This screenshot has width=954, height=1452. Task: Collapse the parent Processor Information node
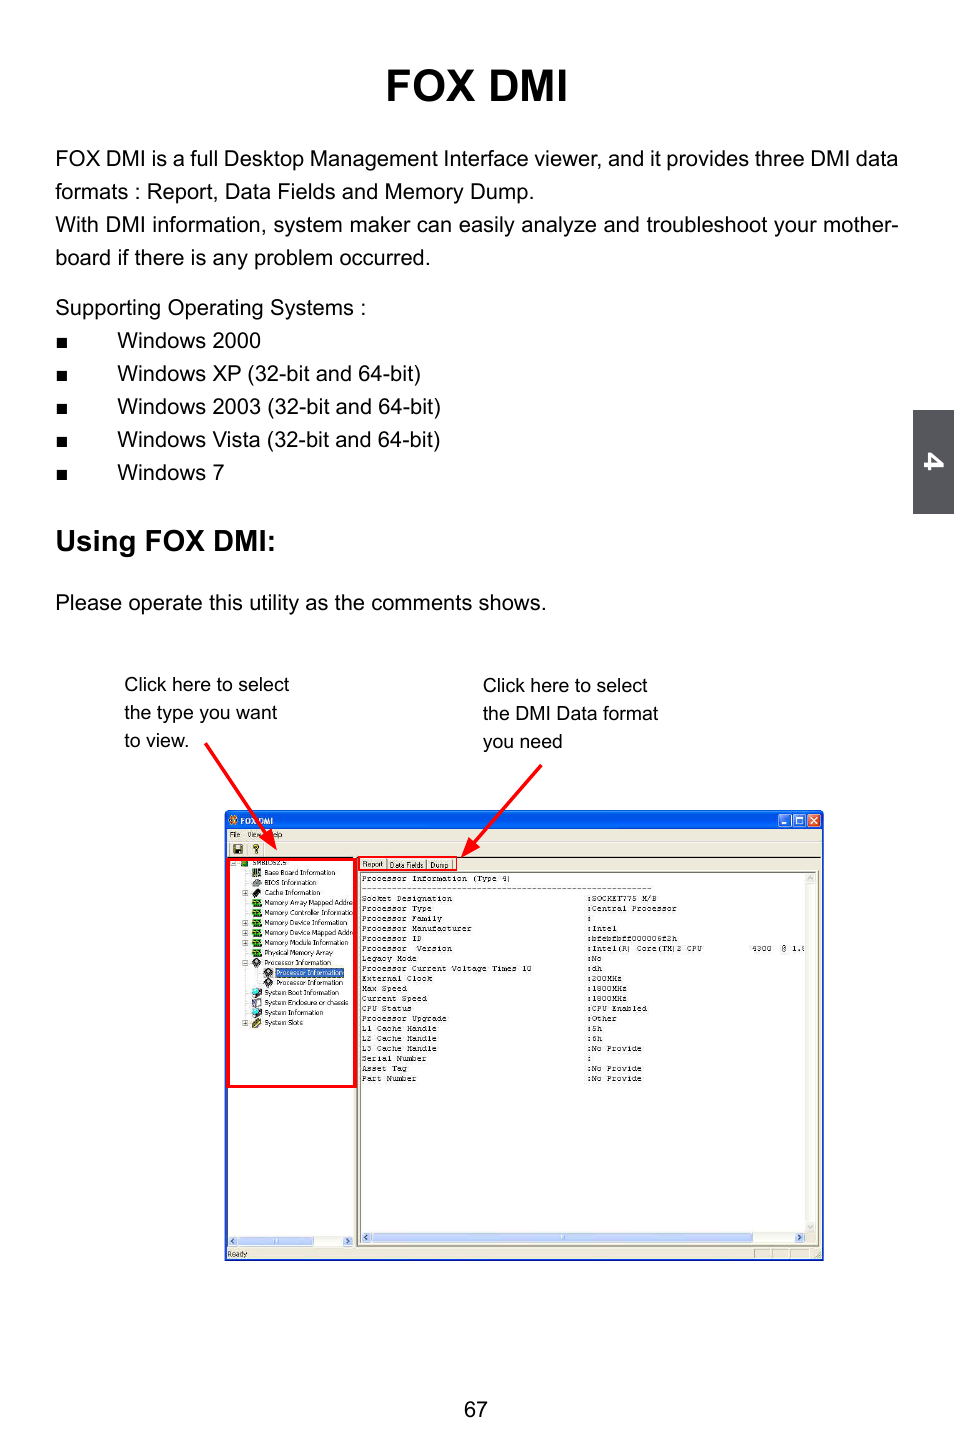[245, 962]
